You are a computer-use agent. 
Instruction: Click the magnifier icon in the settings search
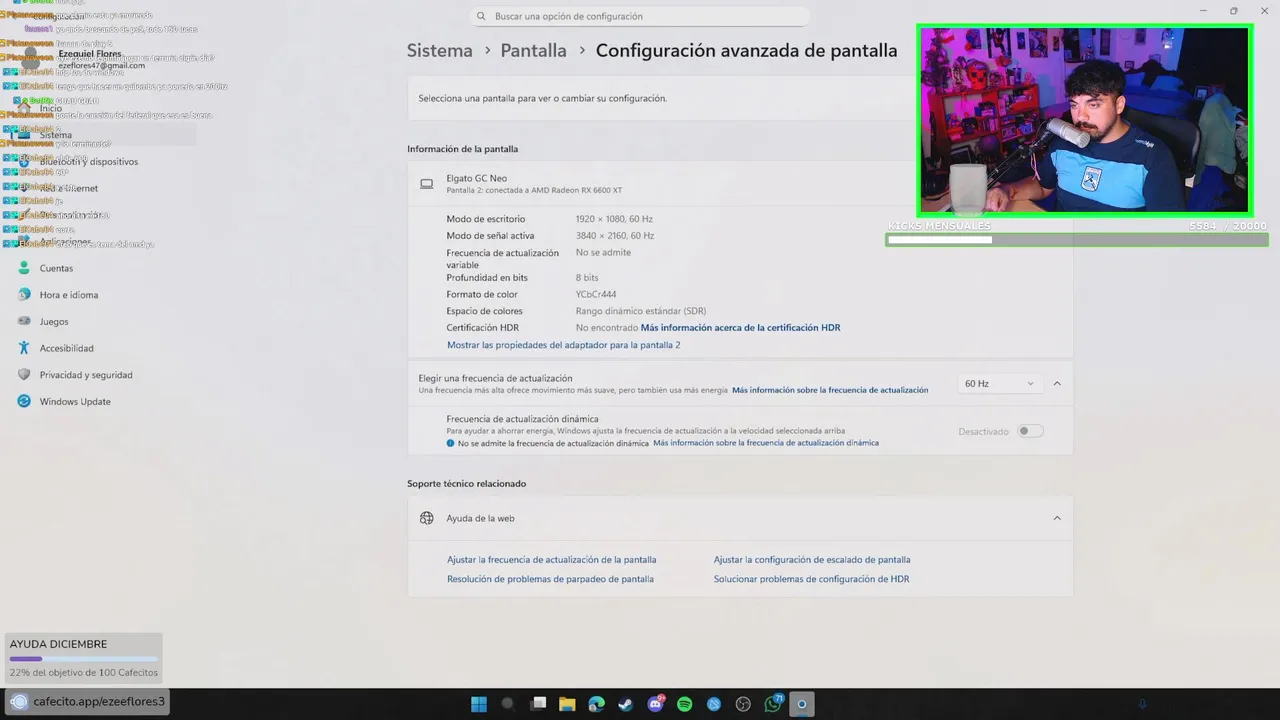pyautogui.click(x=481, y=16)
